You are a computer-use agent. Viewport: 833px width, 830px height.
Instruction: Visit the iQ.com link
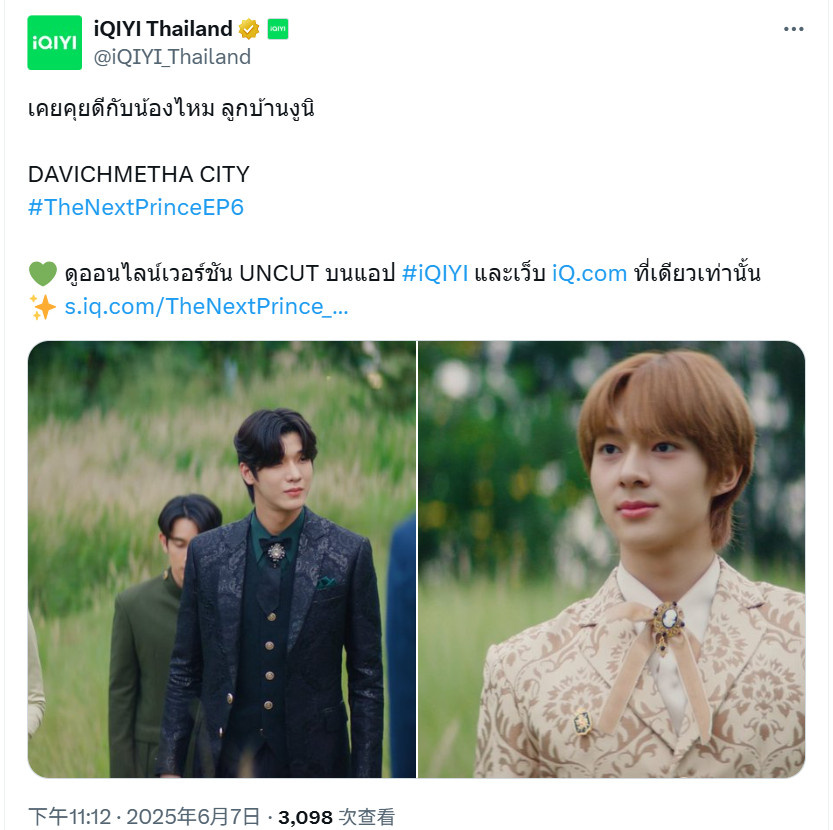[590, 273]
